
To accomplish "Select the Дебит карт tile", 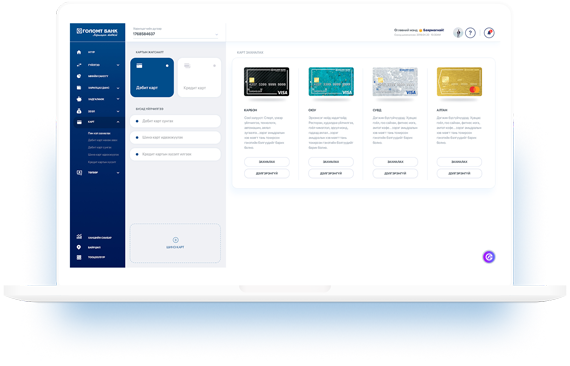I will coord(152,77).
